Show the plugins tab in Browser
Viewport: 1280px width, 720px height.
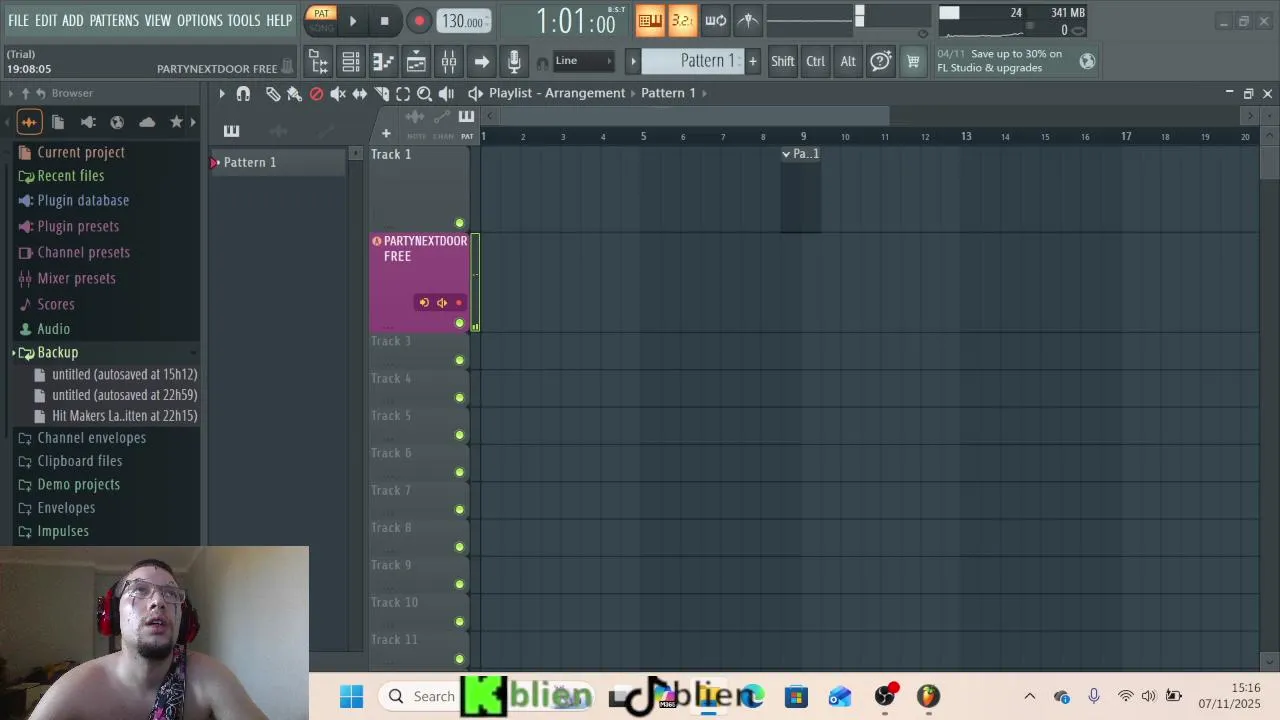[88, 122]
